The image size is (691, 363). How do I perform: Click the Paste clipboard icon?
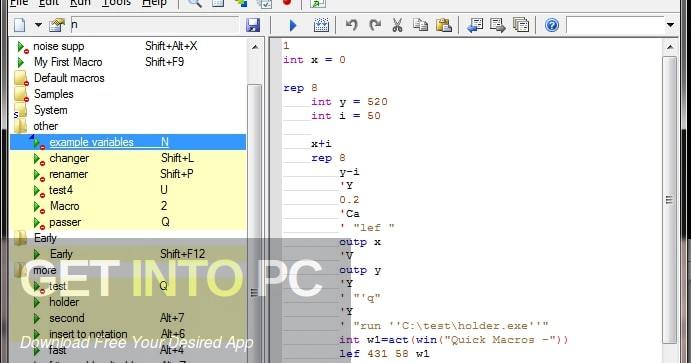pos(444,25)
